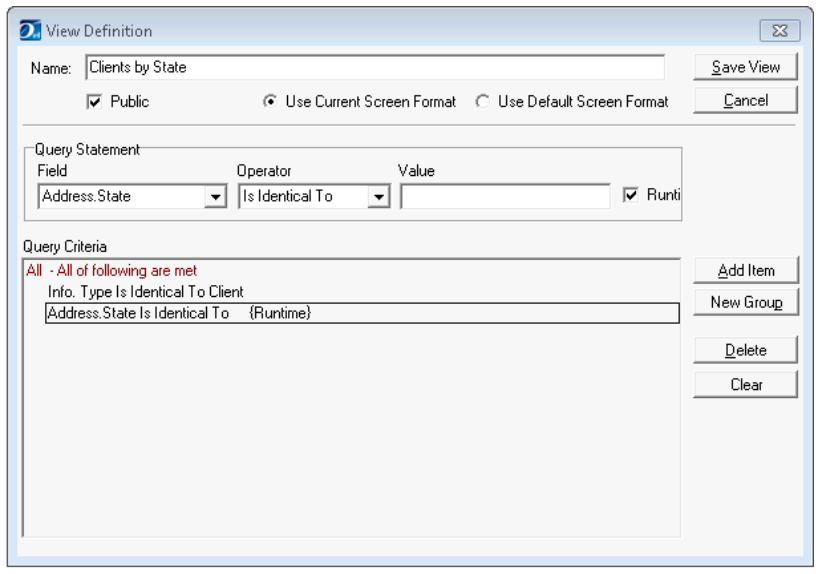Click the View Definition app icon in title bar
This screenshot has height=574, width=820.
[x=31, y=31]
